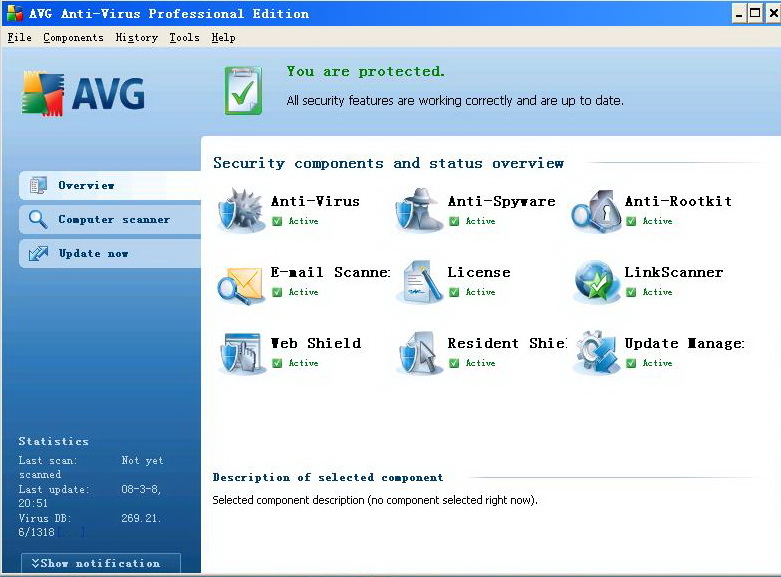The height and width of the screenshot is (577, 781).
Task: Open the Anti-Rootkit component icon
Action: click(596, 211)
